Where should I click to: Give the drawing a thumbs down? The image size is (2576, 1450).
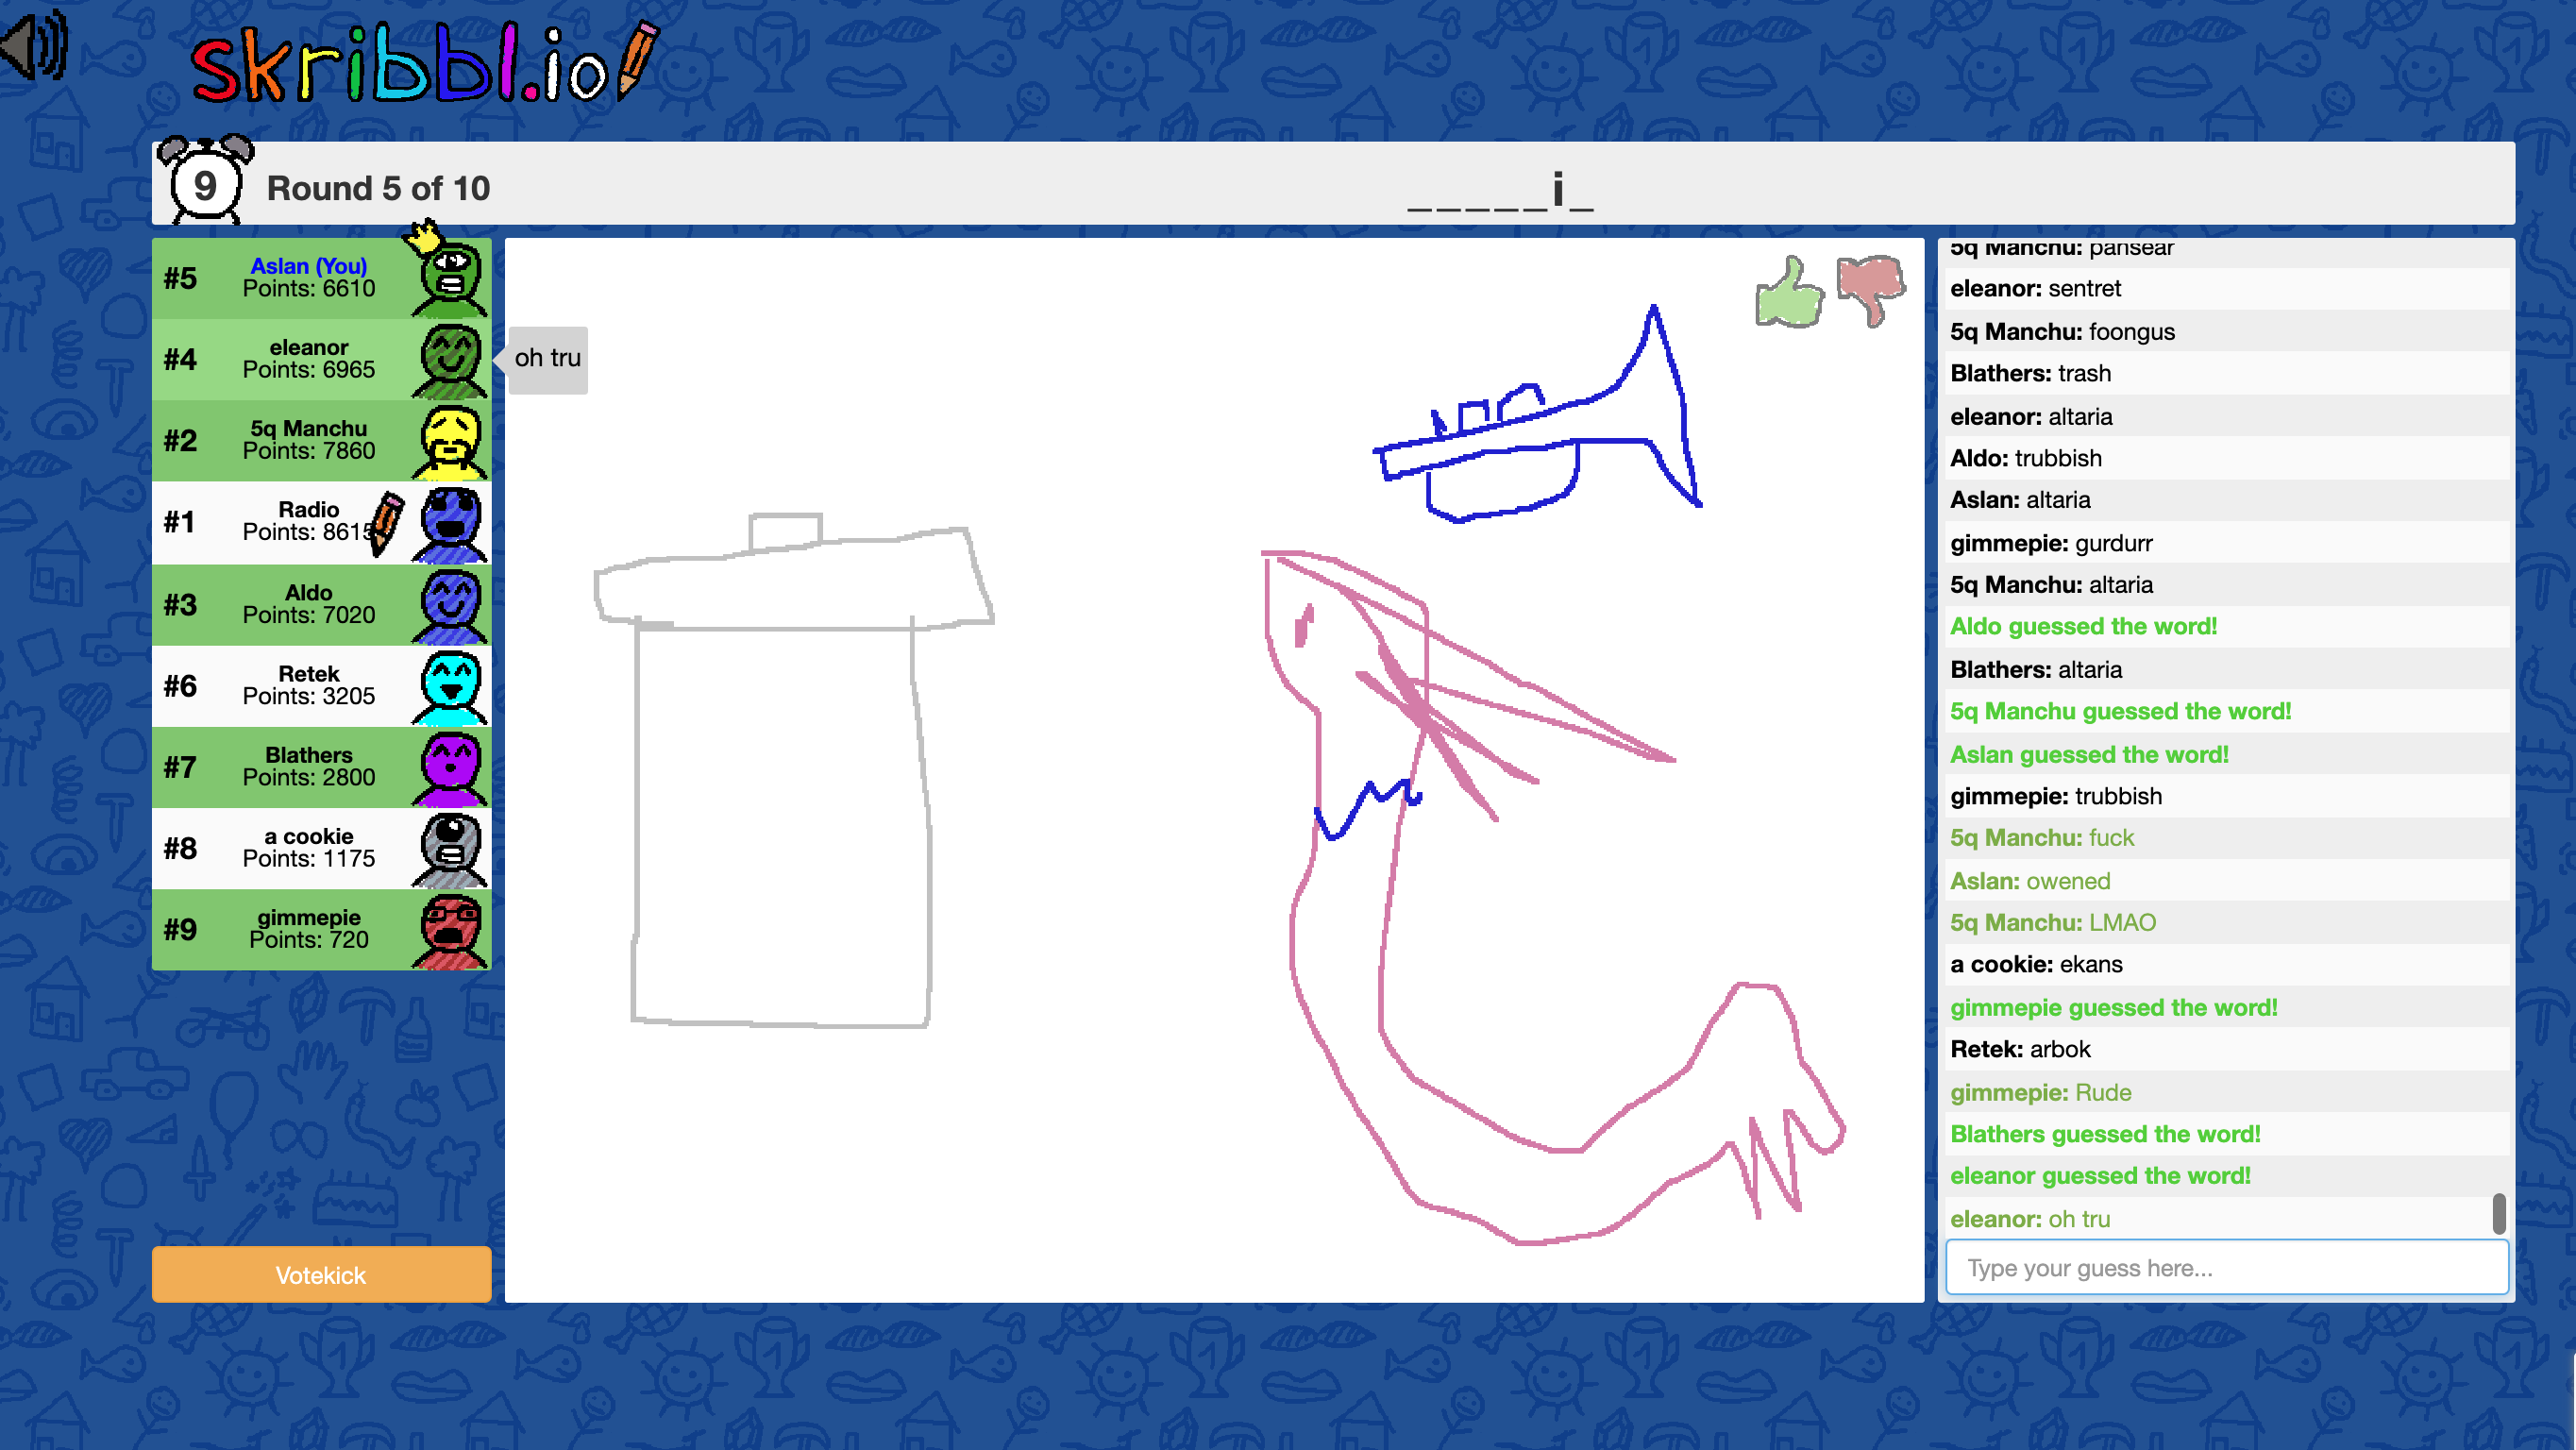1871,290
